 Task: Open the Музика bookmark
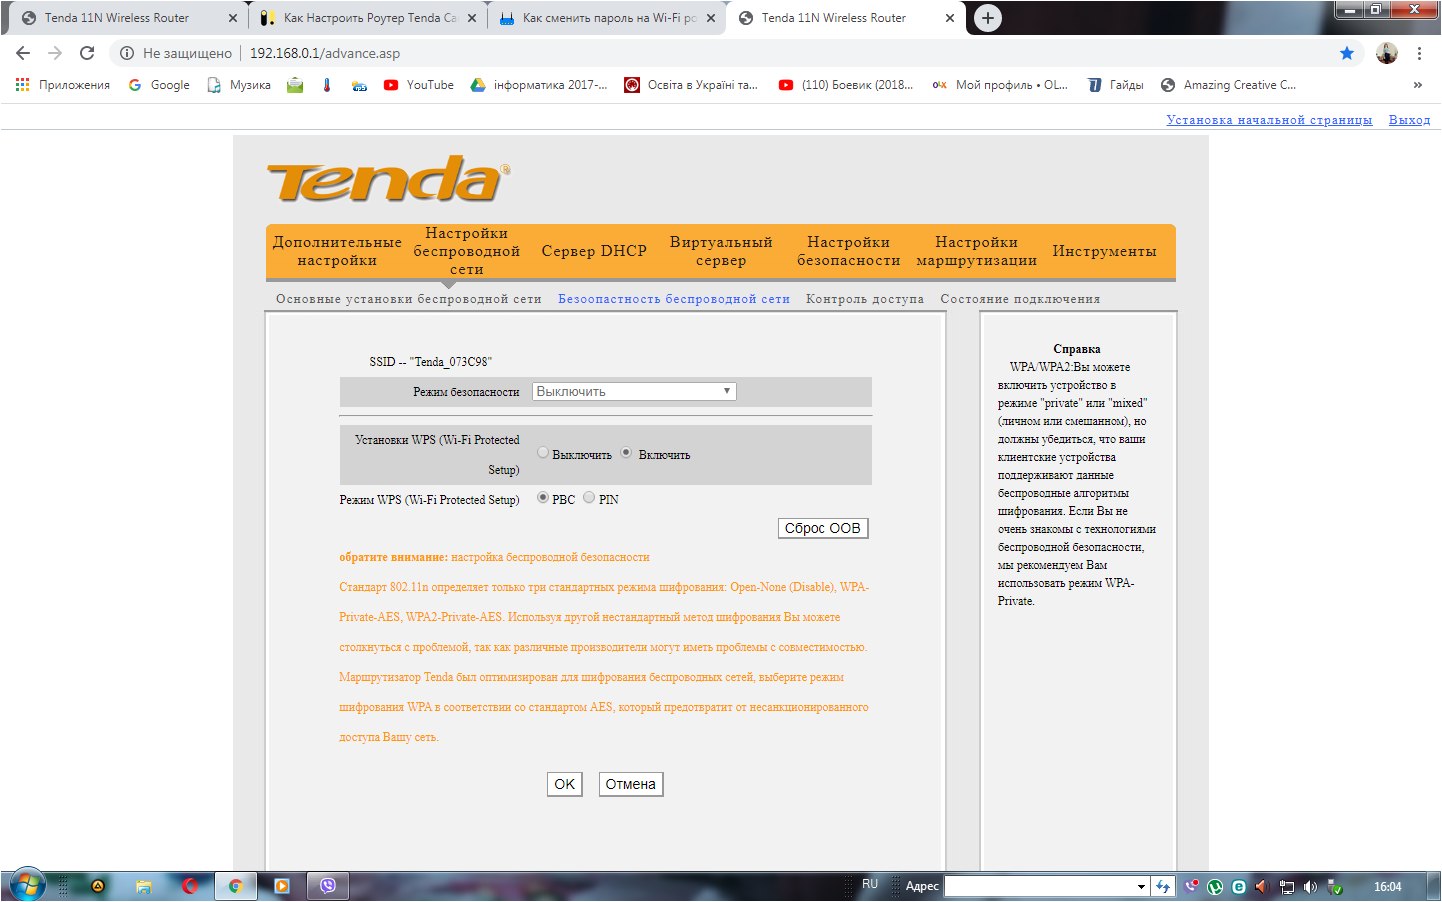[x=239, y=85]
